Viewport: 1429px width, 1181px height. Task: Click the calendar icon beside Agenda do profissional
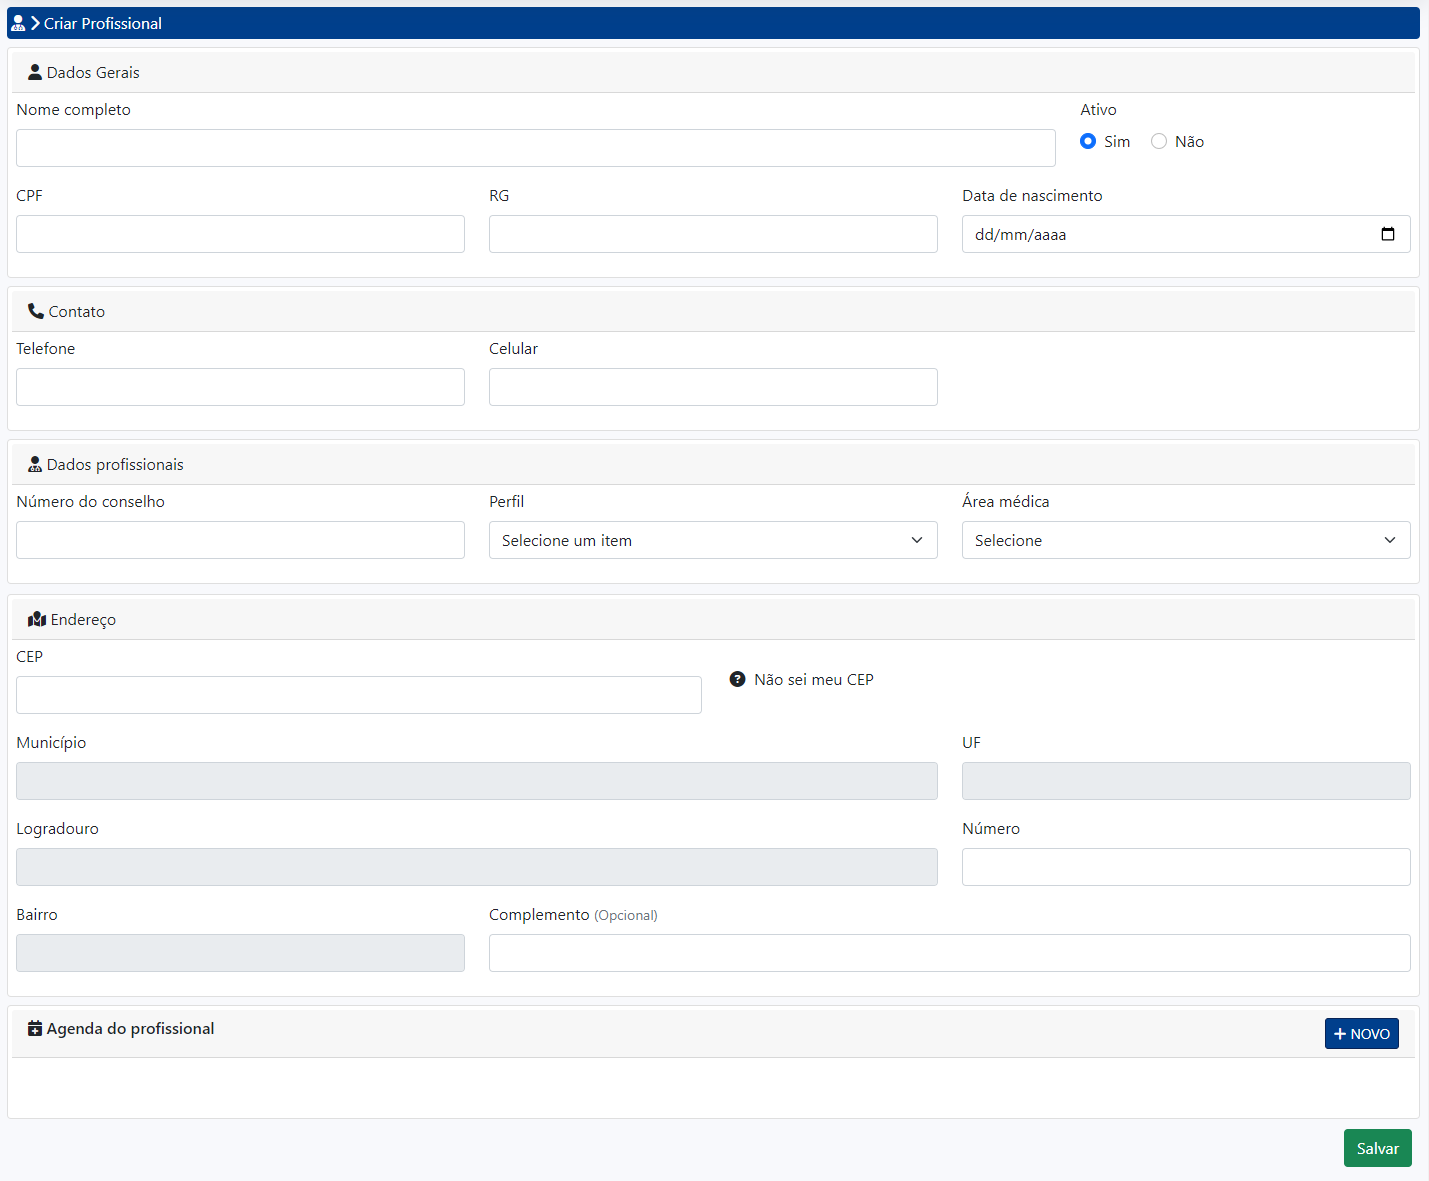(35, 1028)
